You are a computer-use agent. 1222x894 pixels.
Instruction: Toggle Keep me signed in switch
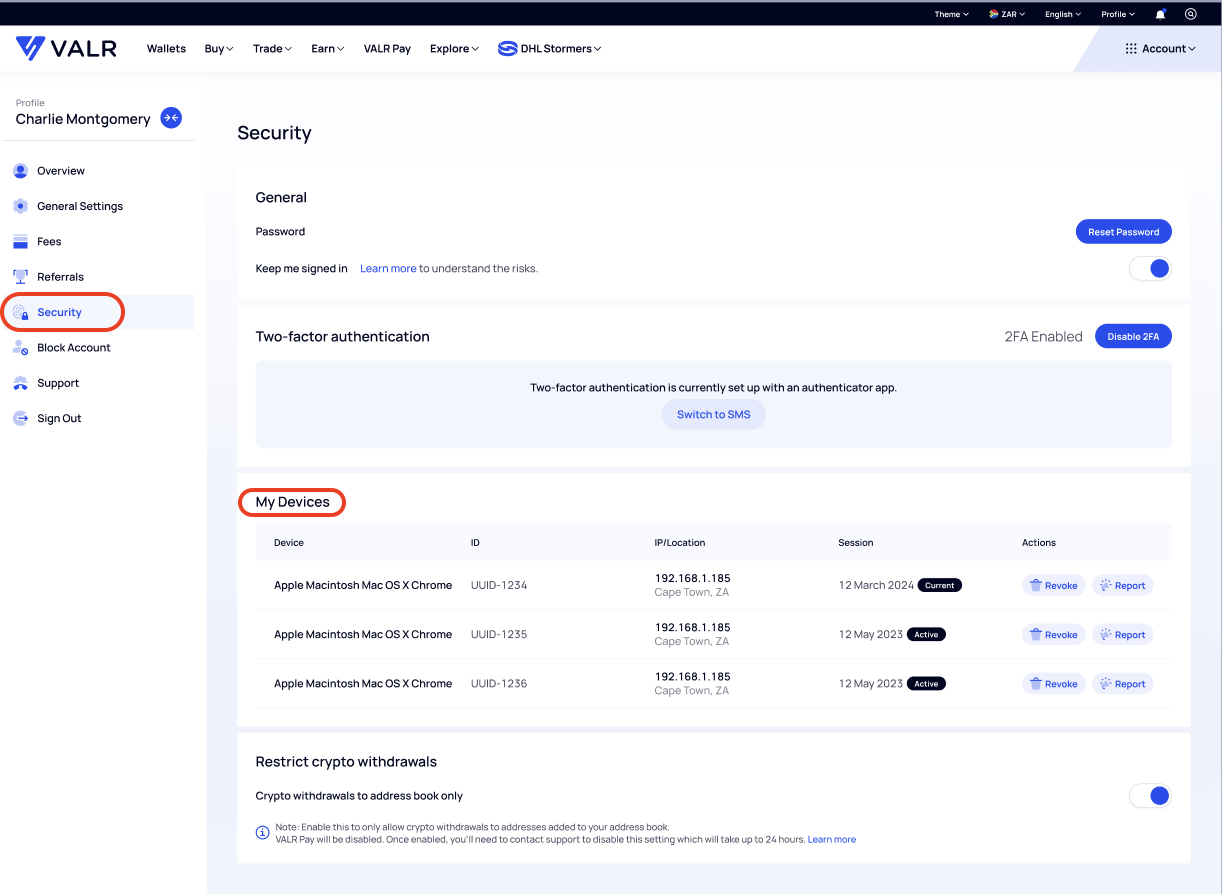pos(1150,268)
